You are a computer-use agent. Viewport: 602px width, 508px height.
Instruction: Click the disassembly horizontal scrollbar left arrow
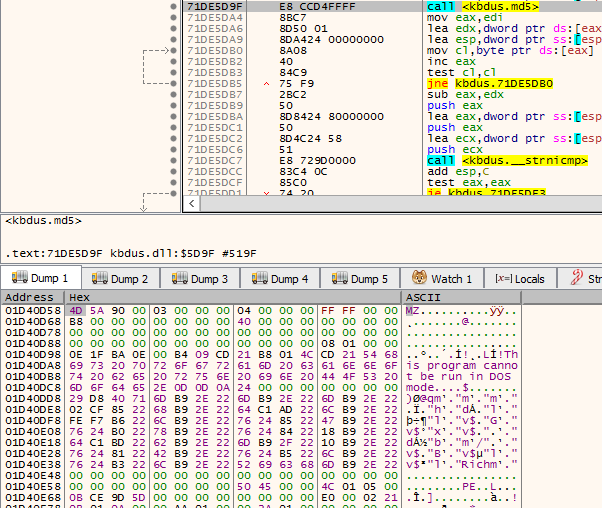[x=192, y=204]
